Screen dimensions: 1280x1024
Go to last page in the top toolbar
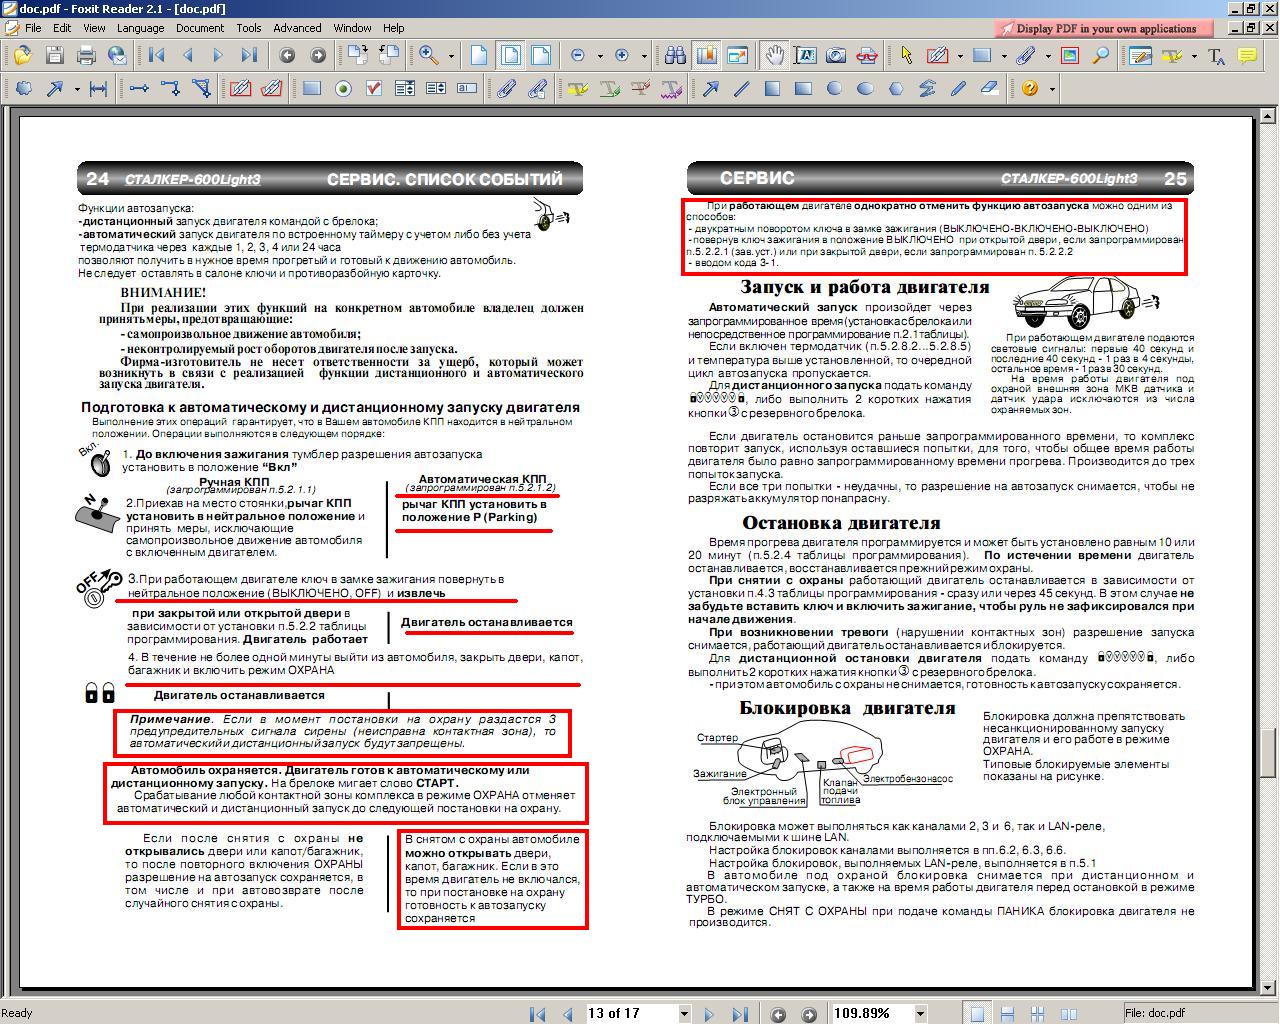point(250,56)
